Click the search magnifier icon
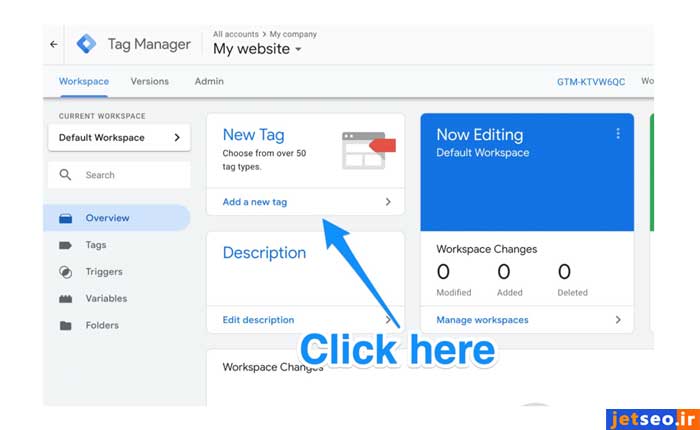 coord(66,175)
